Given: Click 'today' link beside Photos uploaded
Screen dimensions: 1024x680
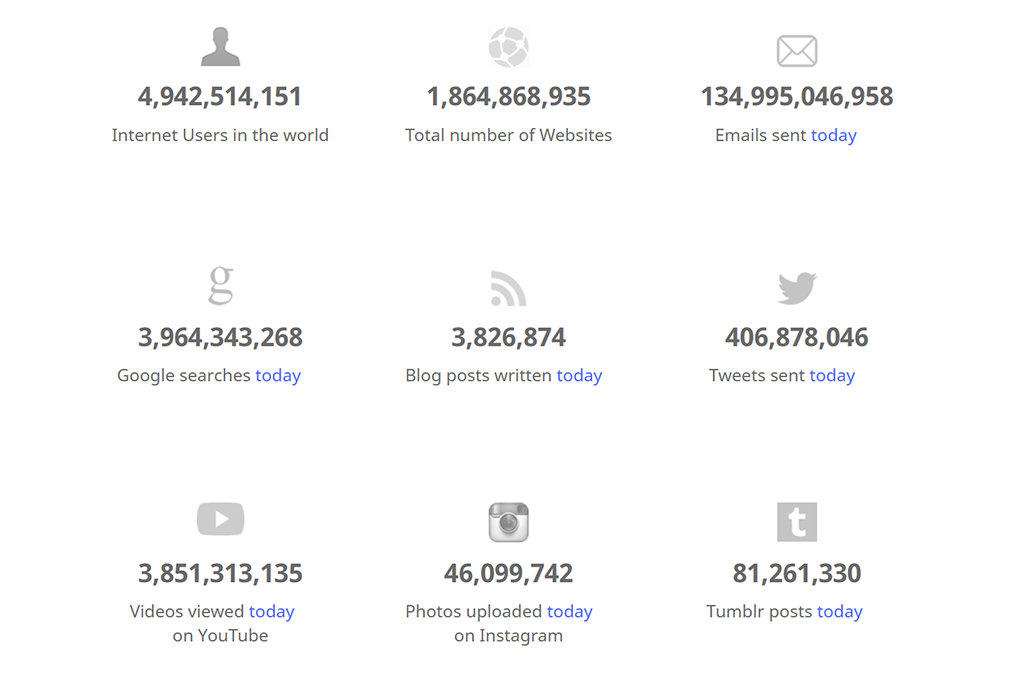Looking at the screenshot, I should tap(570, 611).
